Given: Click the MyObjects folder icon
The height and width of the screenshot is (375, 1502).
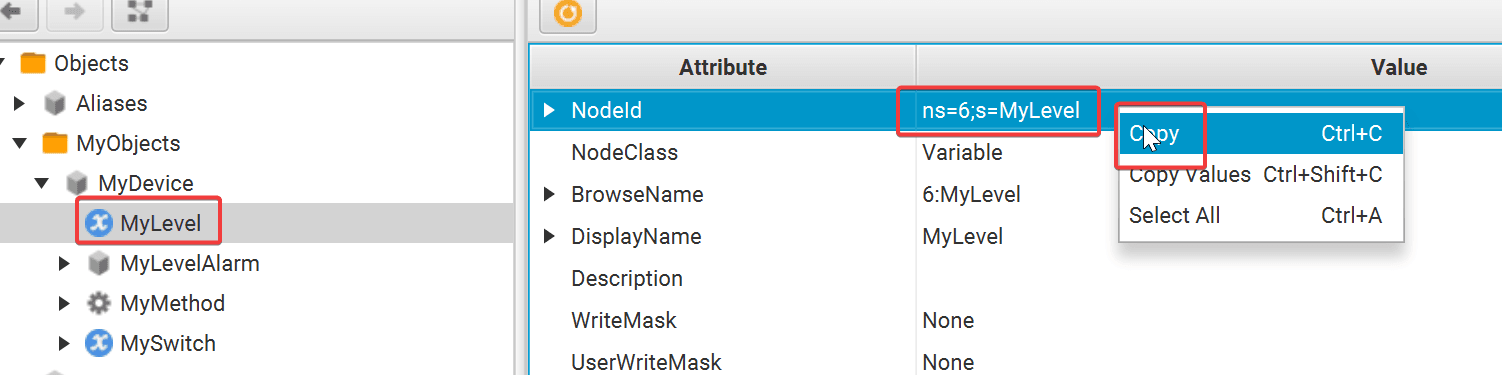Looking at the screenshot, I should coord(55,144).
